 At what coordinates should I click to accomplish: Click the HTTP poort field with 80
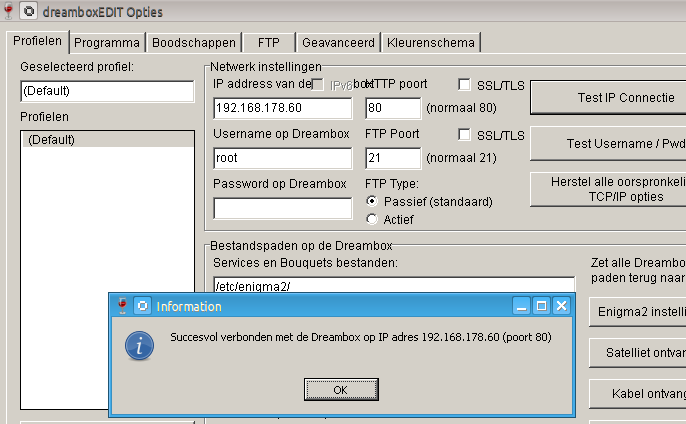pos(393,108)
